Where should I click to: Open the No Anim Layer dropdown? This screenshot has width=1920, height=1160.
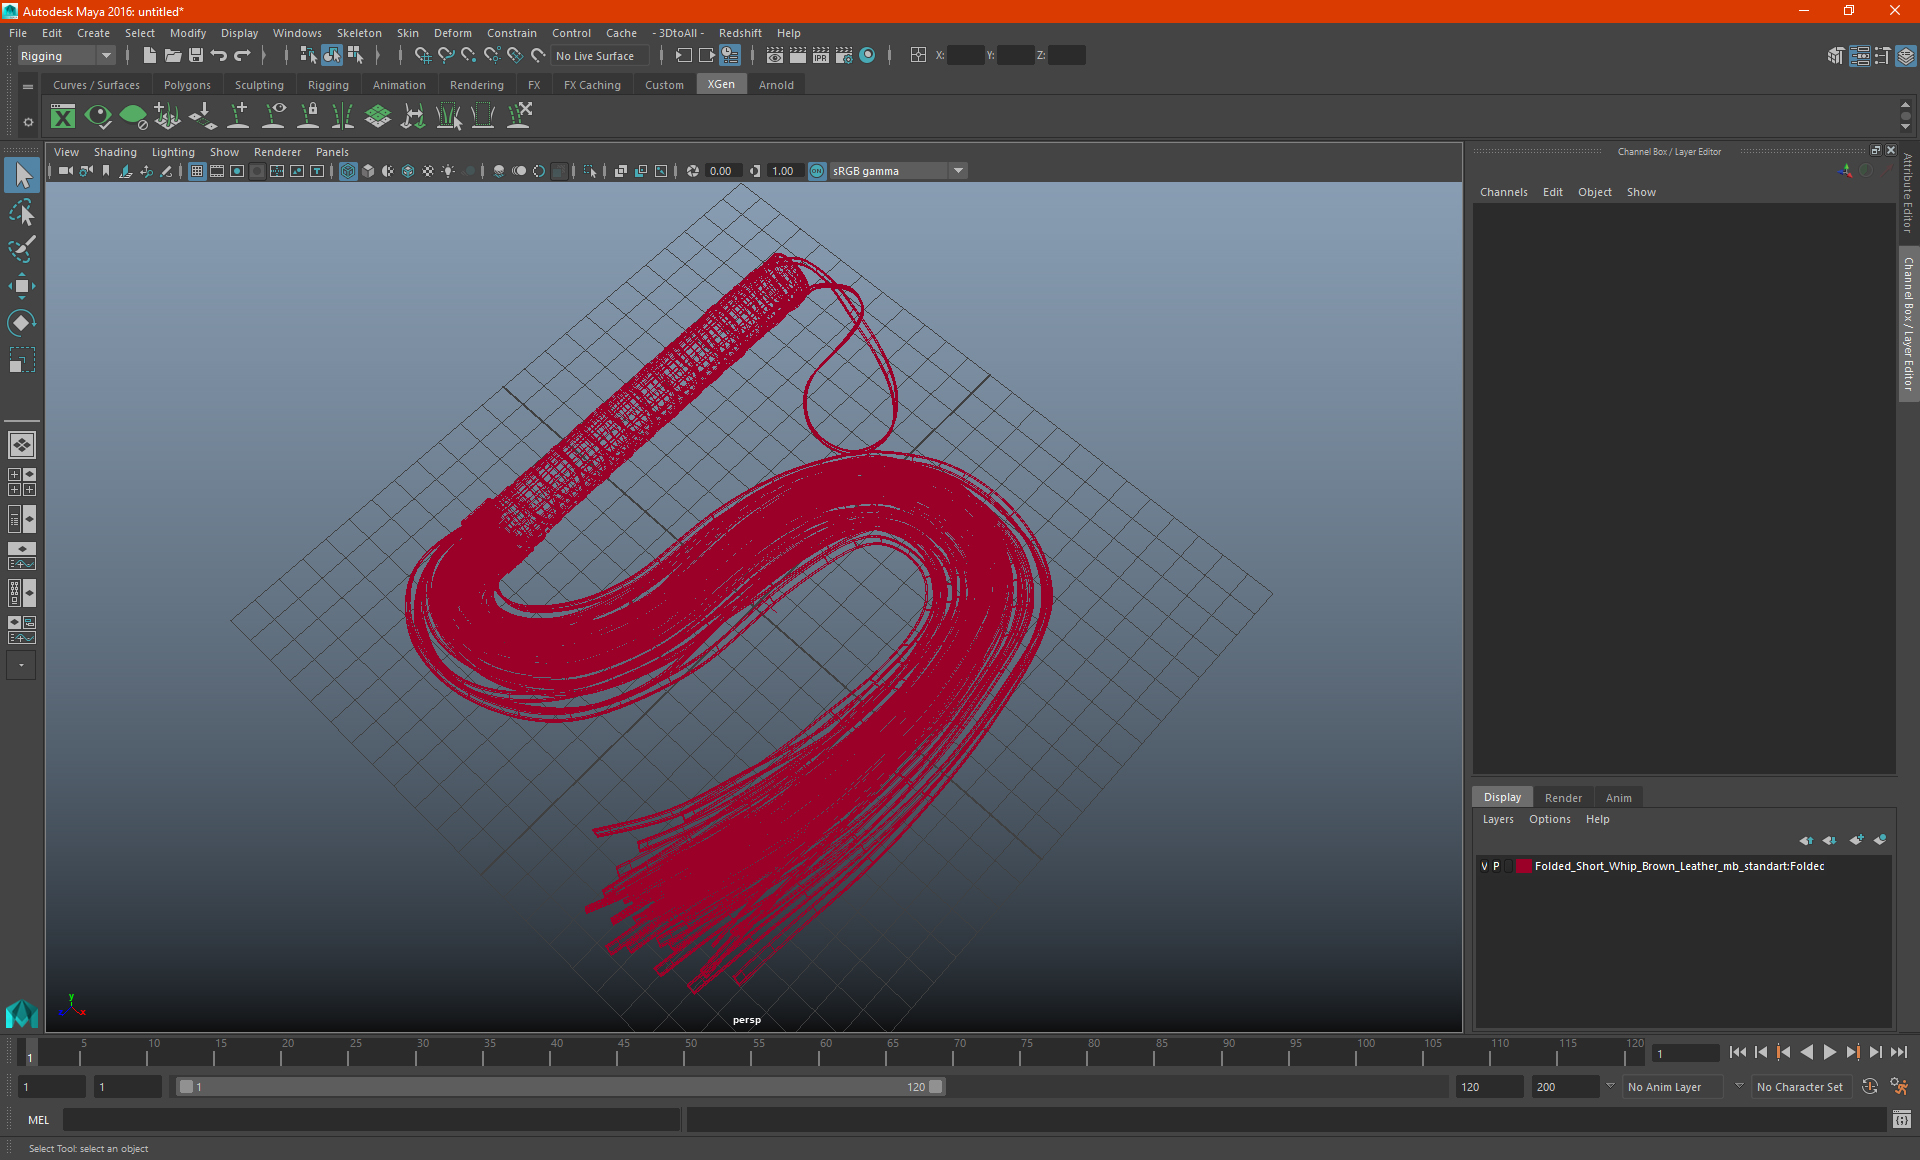(1673, 1087)
